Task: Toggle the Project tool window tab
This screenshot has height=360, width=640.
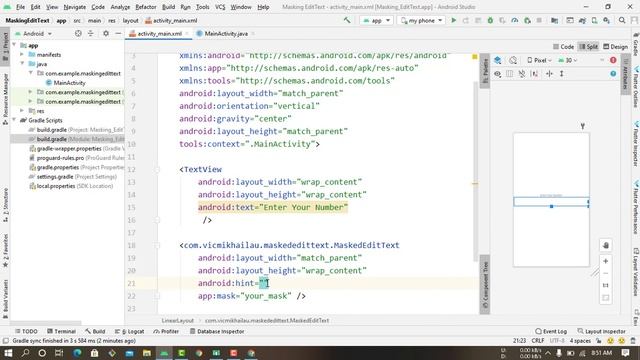Action: click(x=5, y=46)
